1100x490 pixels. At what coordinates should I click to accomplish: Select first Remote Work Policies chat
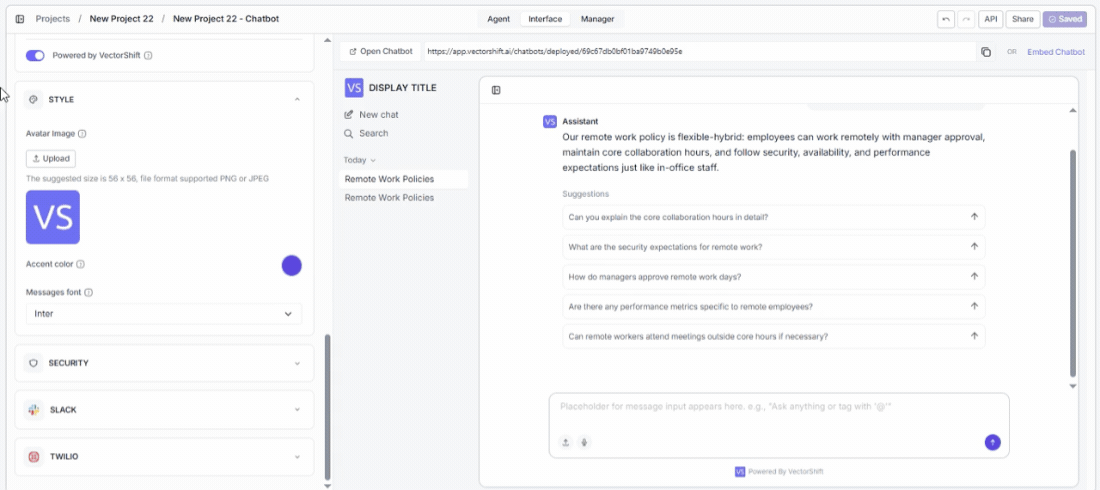tap(403, 179)
